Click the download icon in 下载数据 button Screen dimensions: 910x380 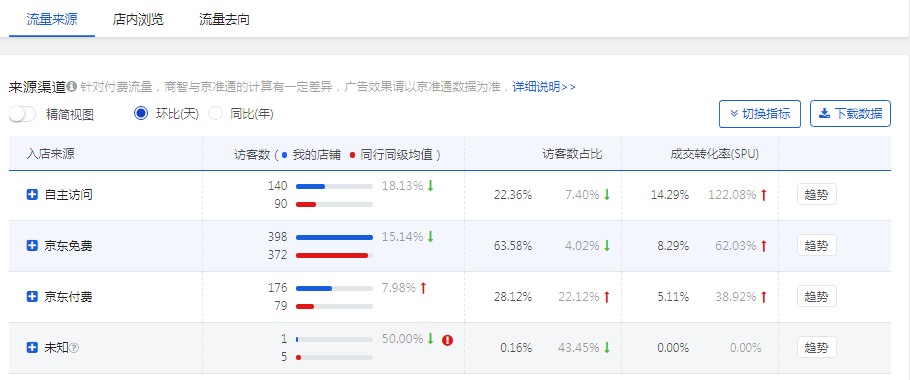[x=824, y=113]
